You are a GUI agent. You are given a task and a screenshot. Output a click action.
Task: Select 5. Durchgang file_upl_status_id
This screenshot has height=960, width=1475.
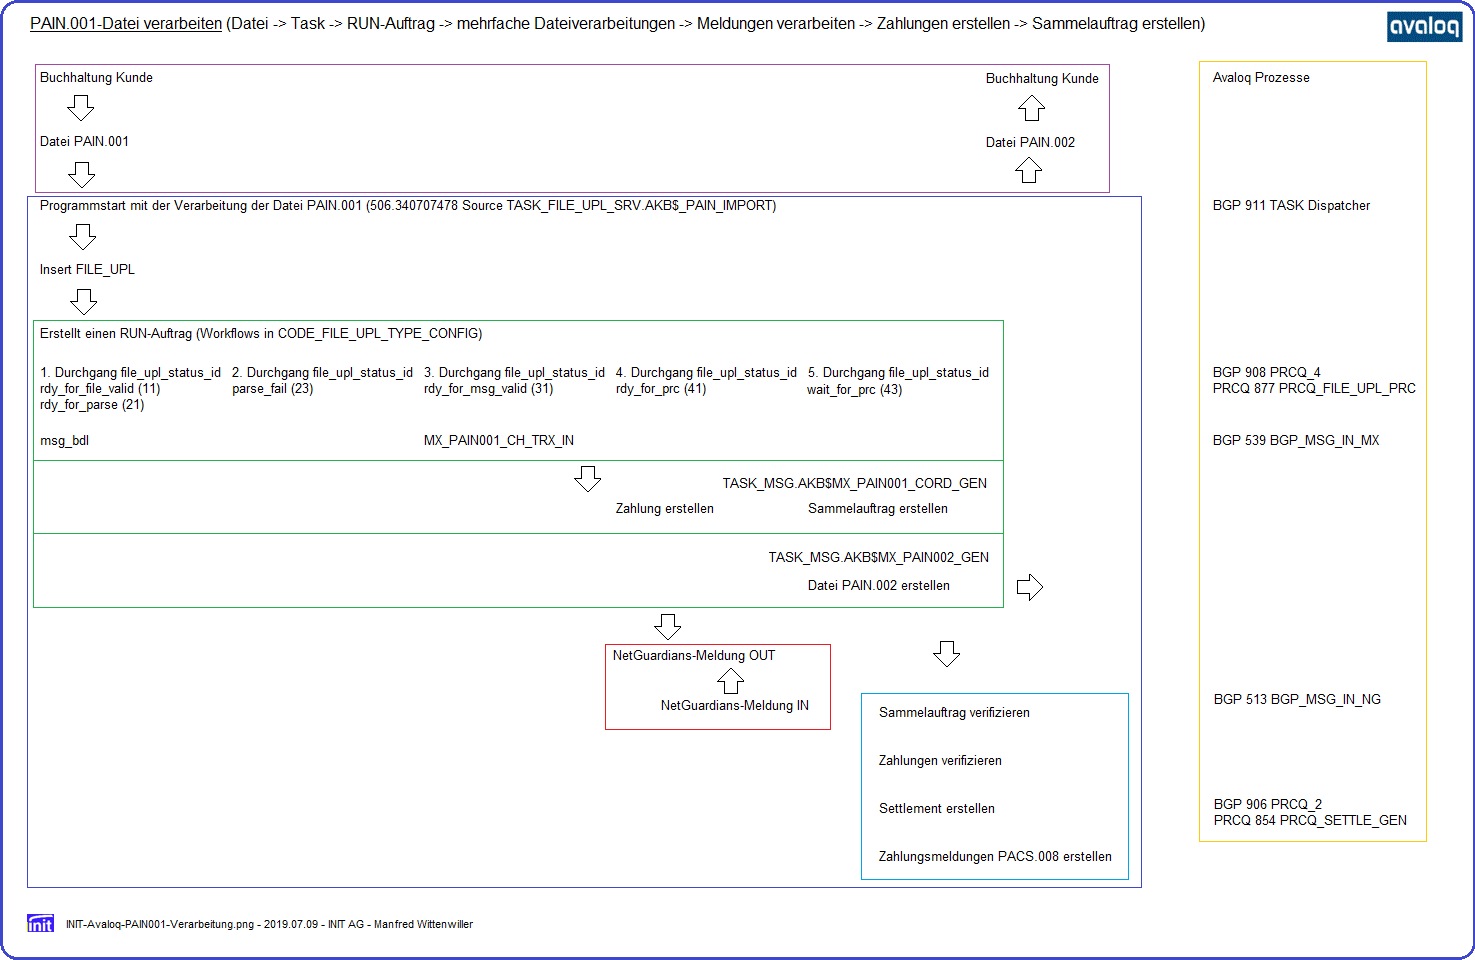click(898, 372)
